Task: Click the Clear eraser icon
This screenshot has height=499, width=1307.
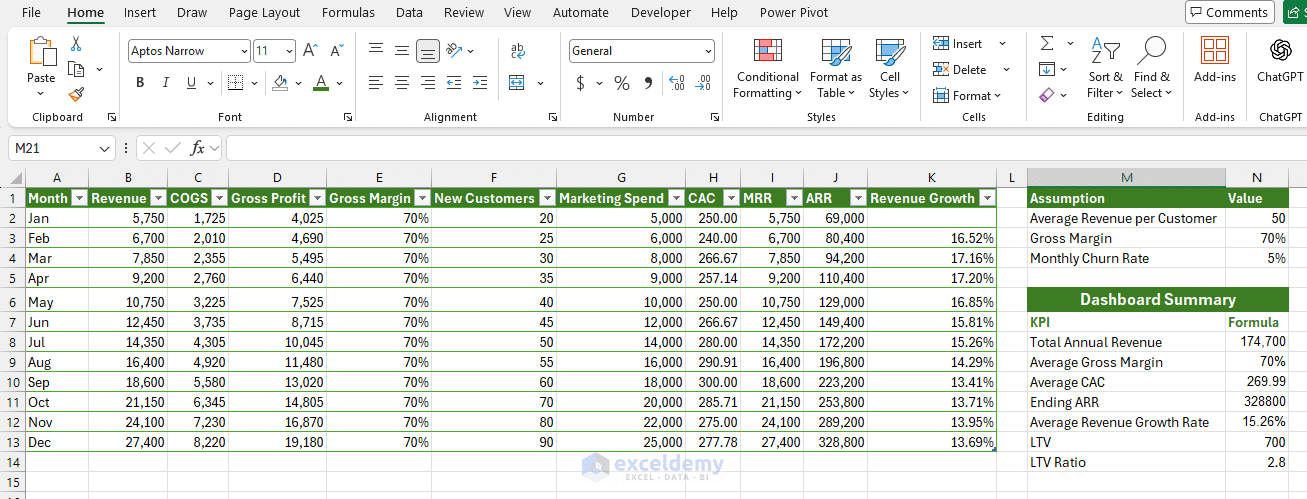Action: click(1047, 95)
